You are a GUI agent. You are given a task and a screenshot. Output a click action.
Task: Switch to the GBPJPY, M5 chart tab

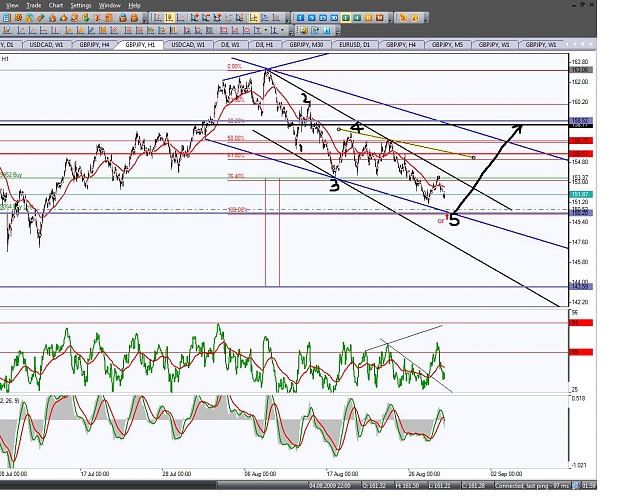click(447, 45)
